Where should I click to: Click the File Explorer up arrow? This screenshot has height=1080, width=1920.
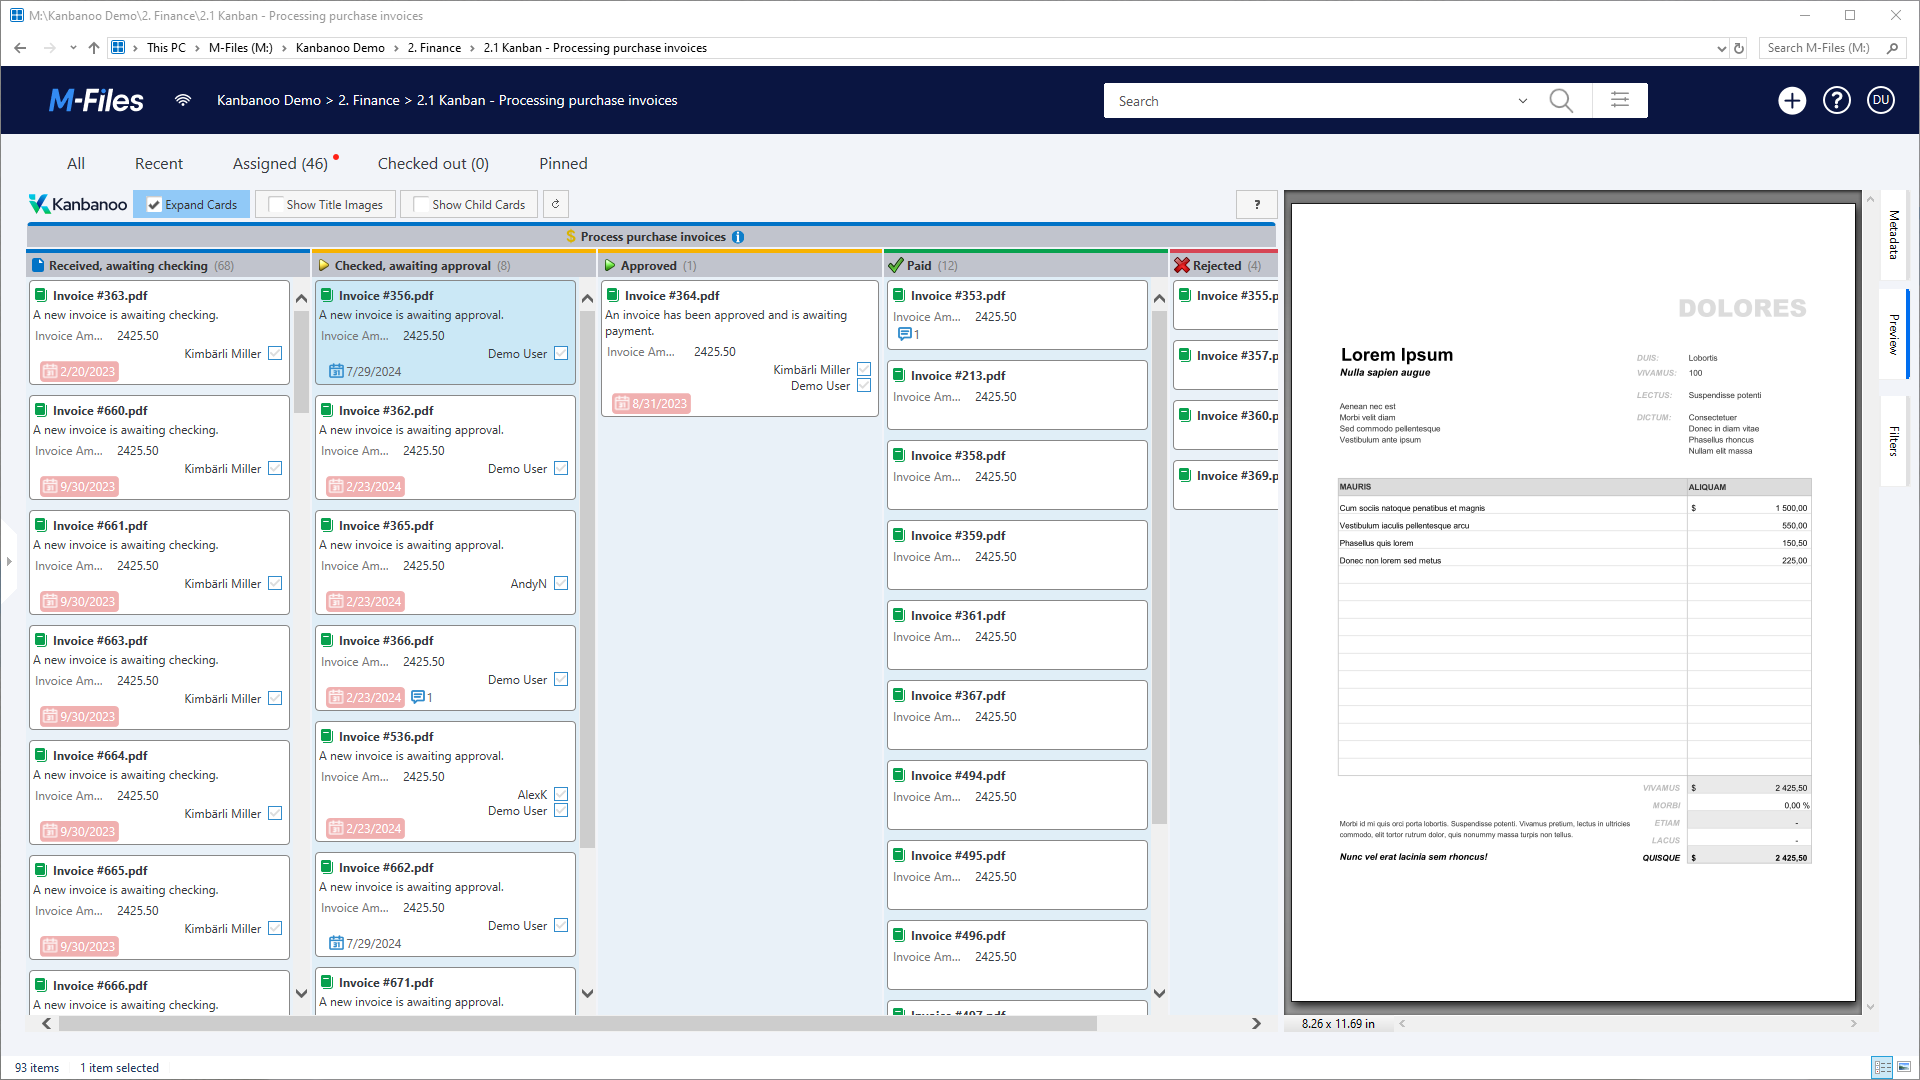[x=94, y=48]
